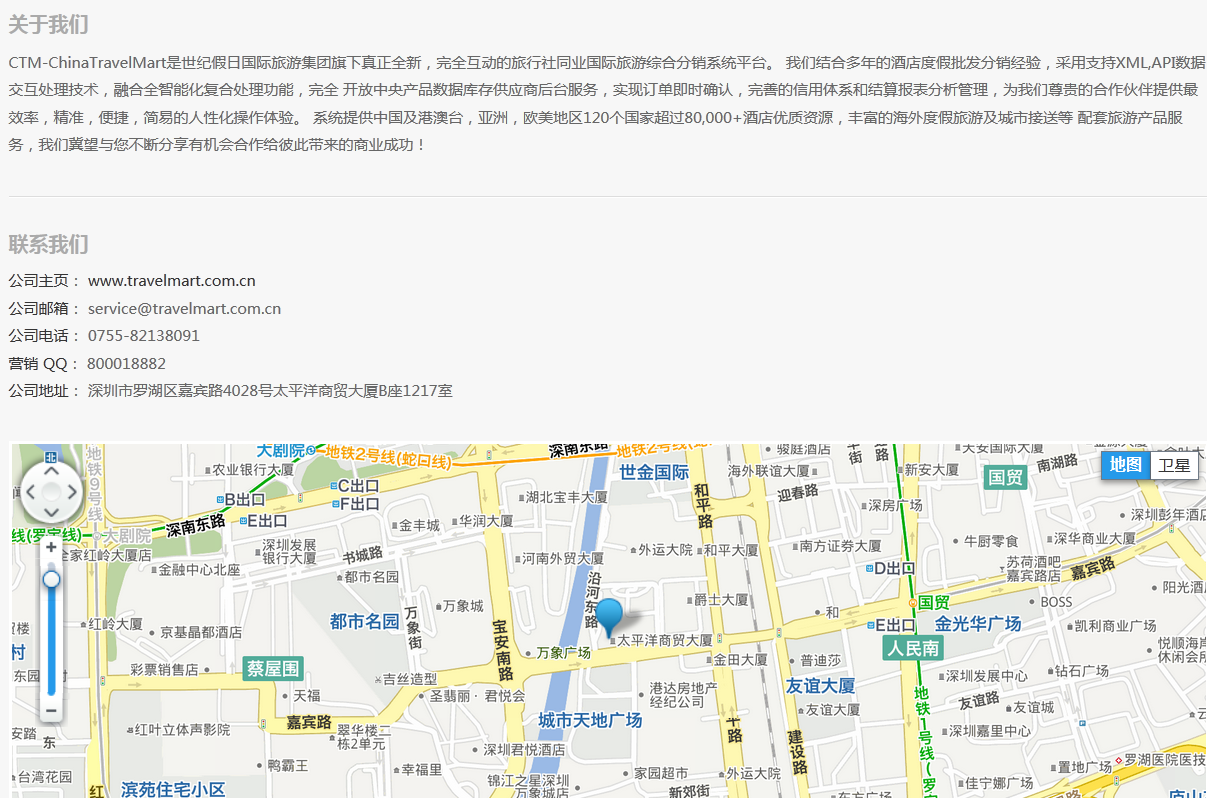Pan the map left with the west arrow
The image size is (1207, 798).
pyautogui.click(x=31, y=492)
